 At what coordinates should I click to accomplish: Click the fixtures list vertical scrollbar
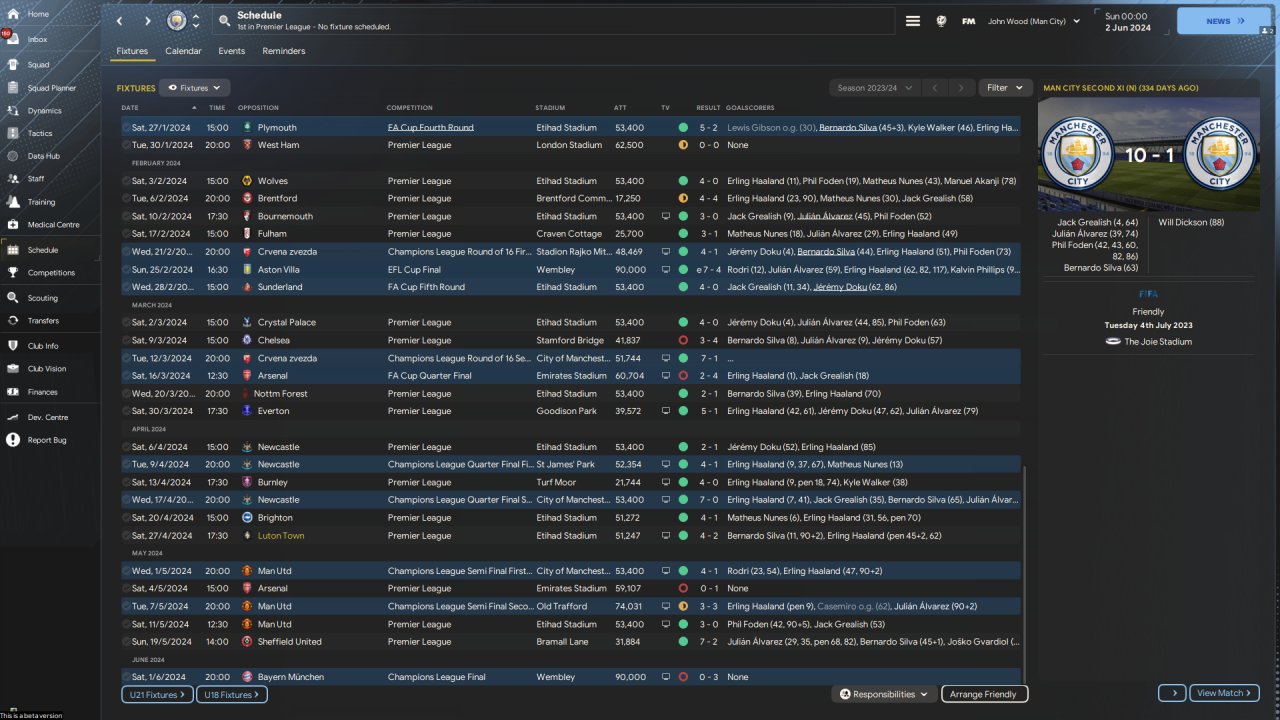(1024, 573)
